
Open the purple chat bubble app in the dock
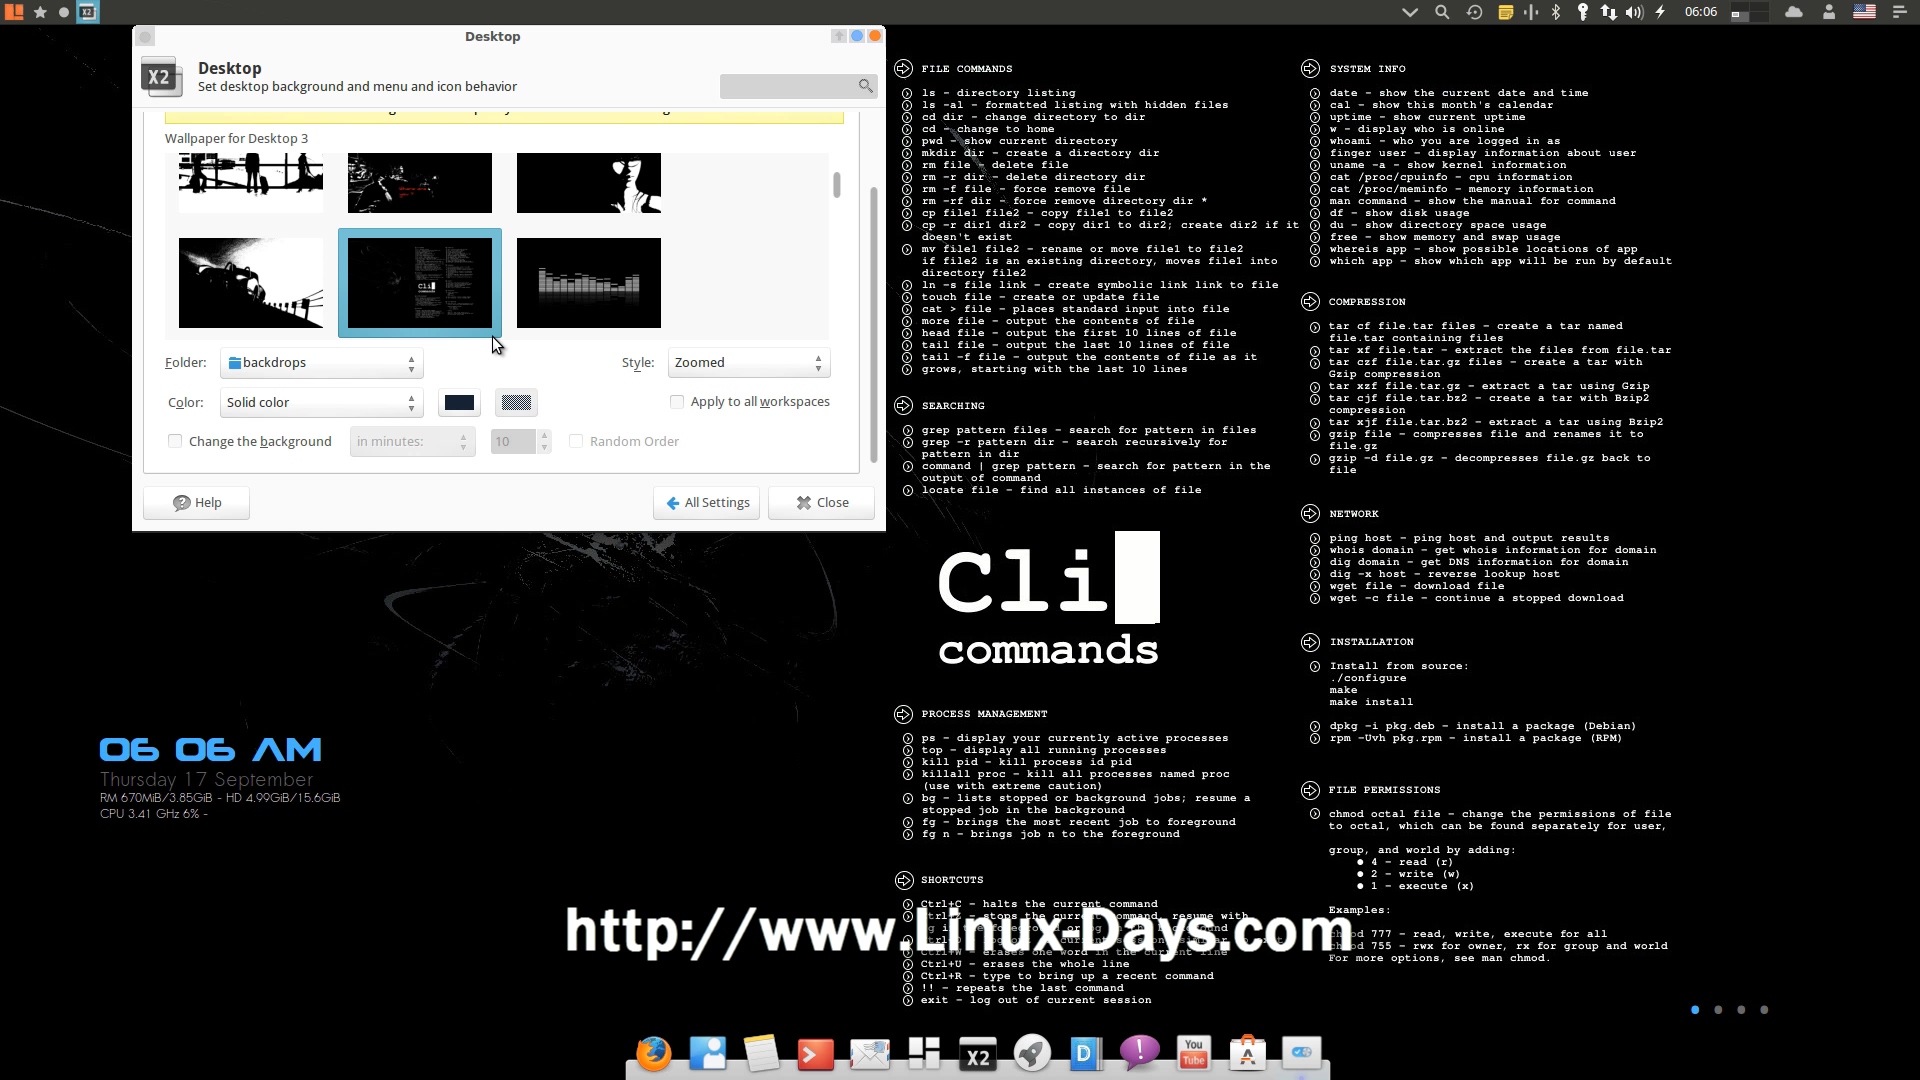(1140, 1051)
